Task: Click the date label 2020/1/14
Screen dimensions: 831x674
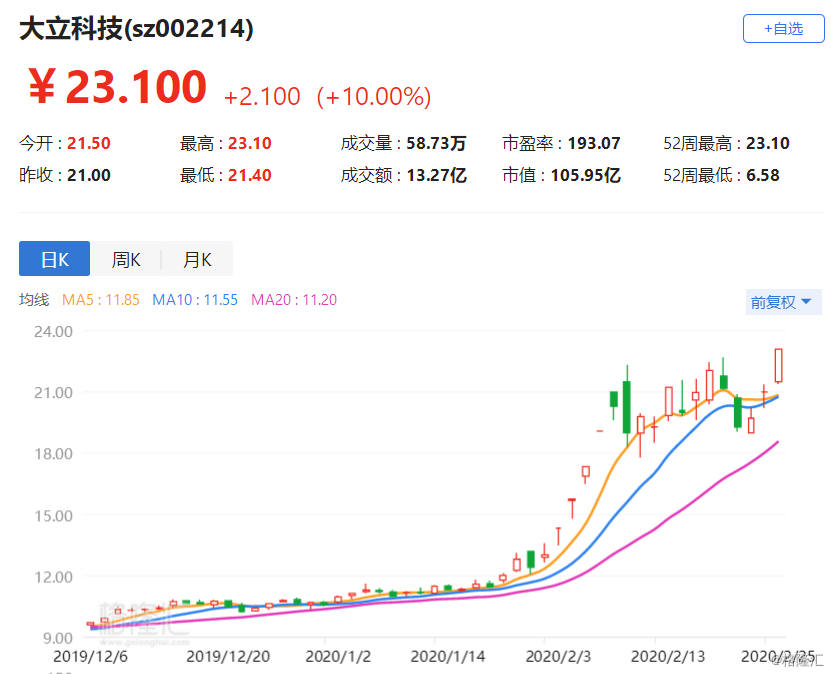Action: click(x=448, y=657)
